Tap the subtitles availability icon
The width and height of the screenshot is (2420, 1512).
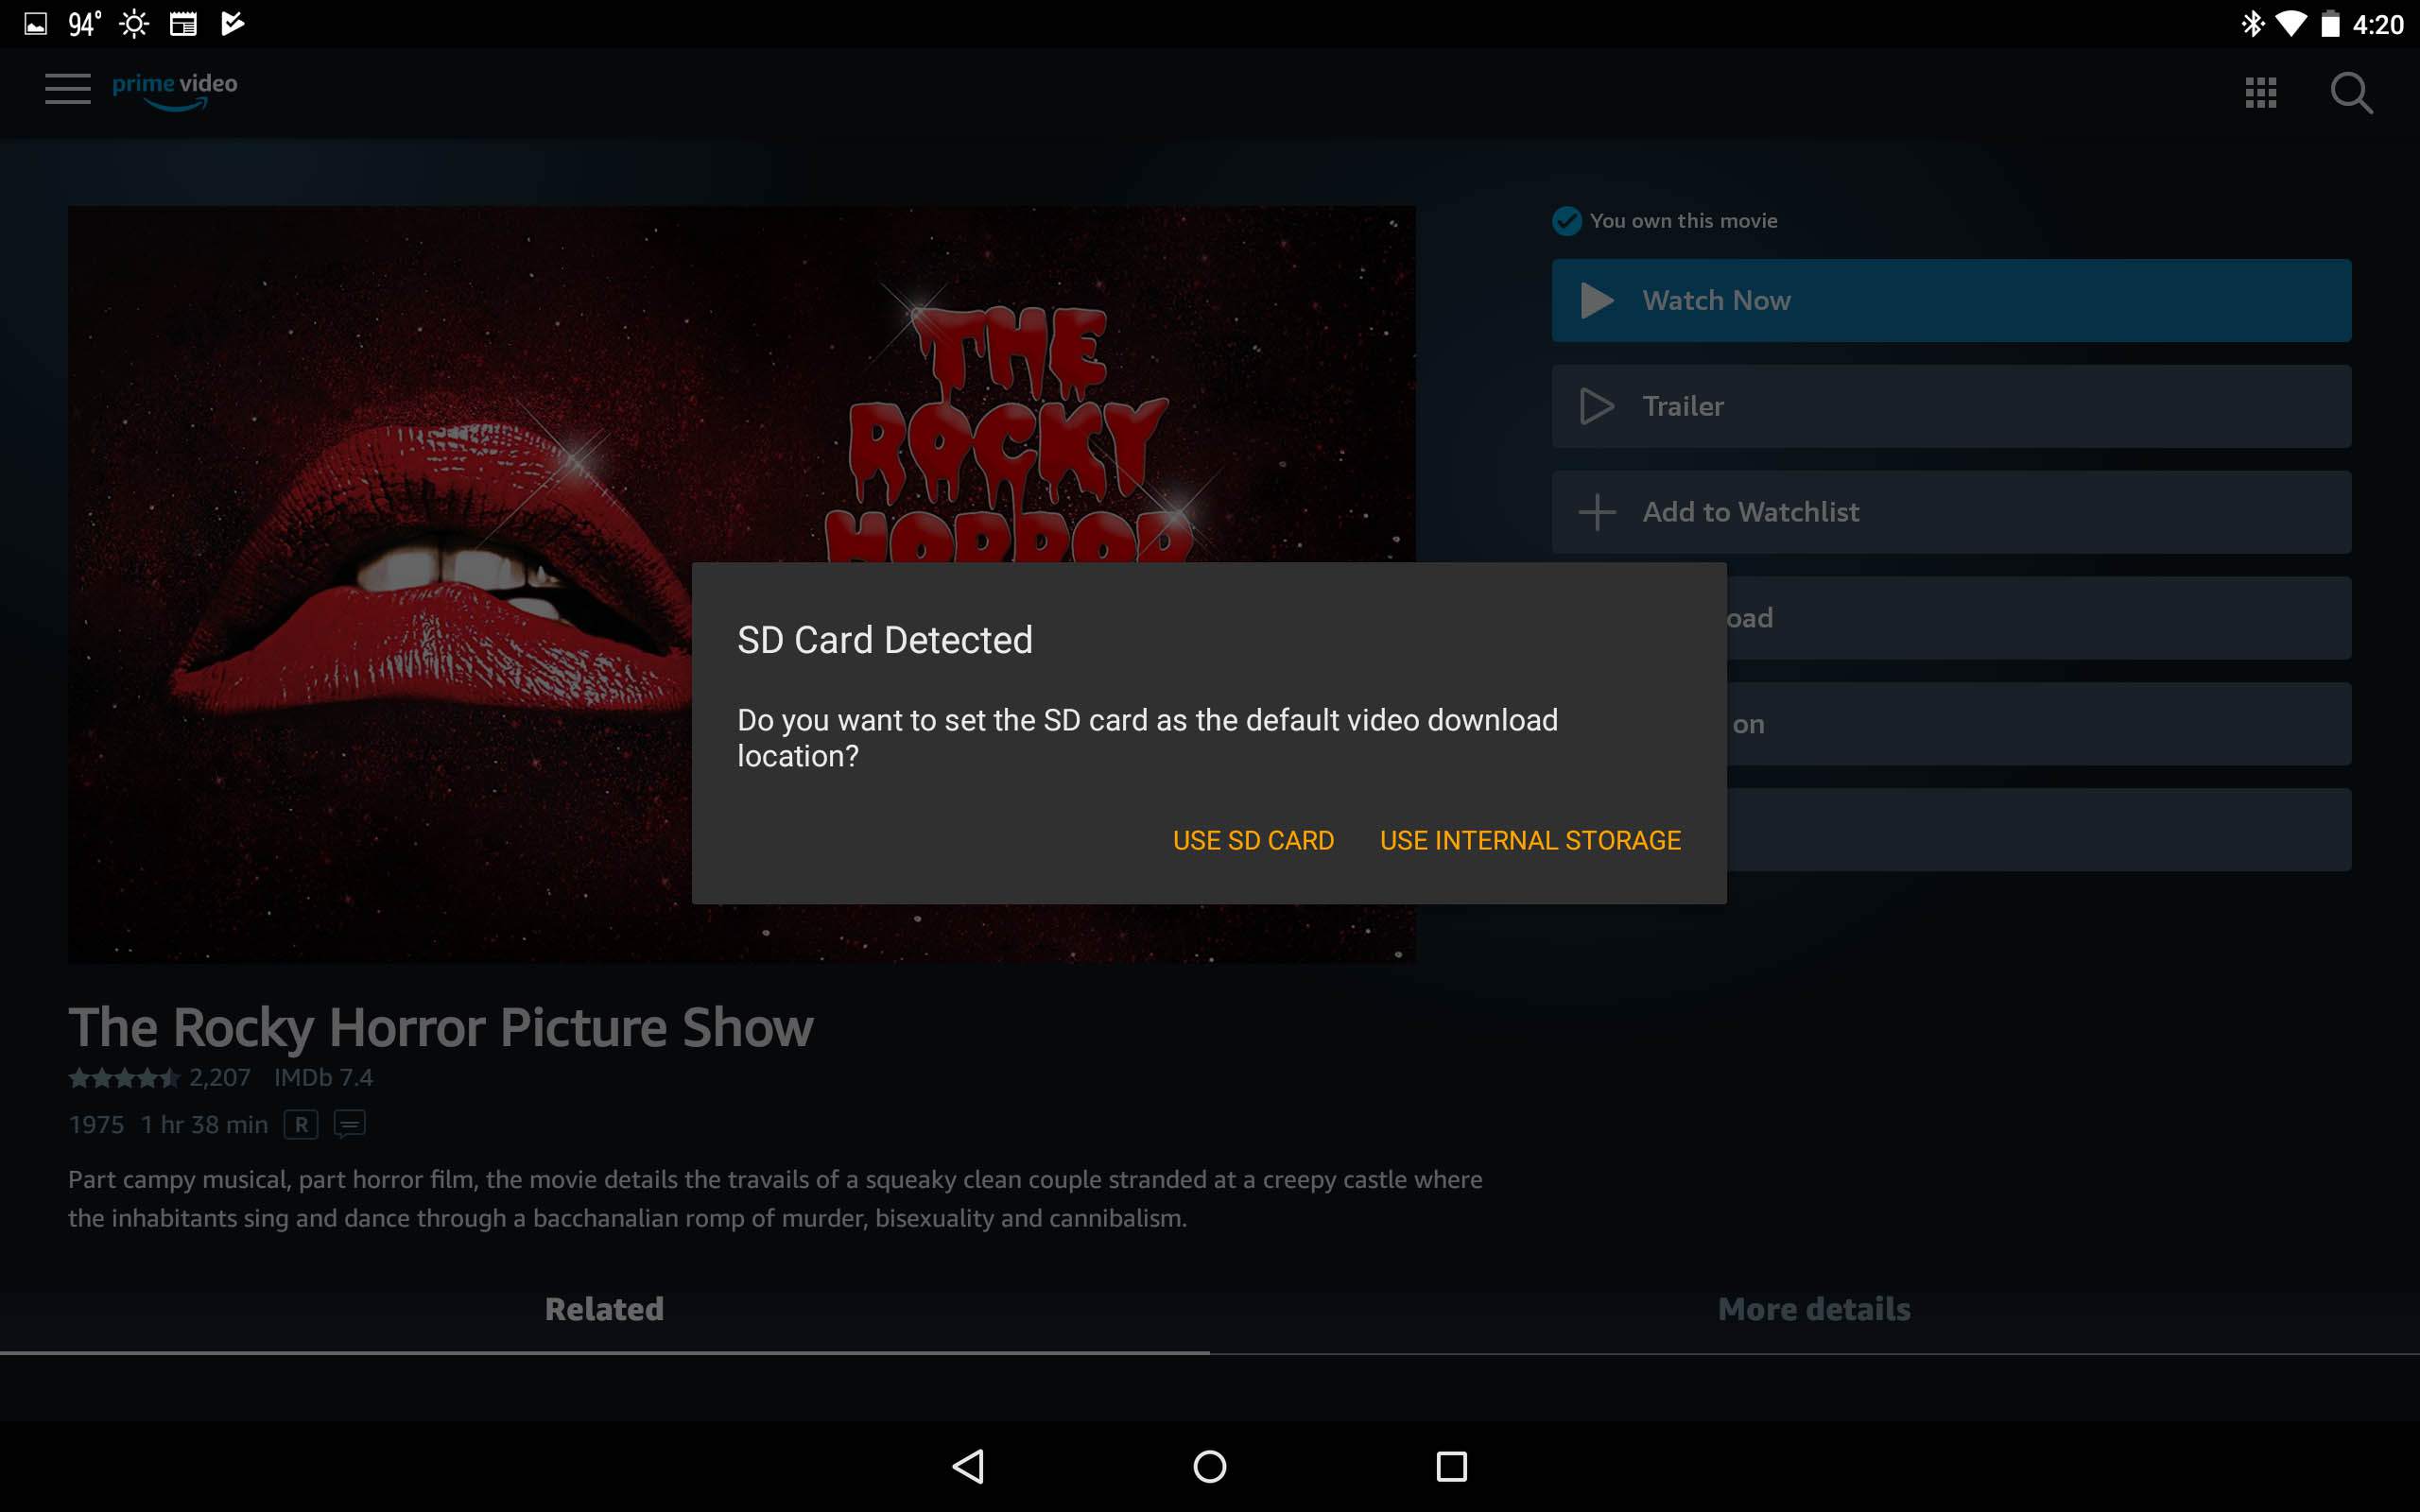[349, 1124]
